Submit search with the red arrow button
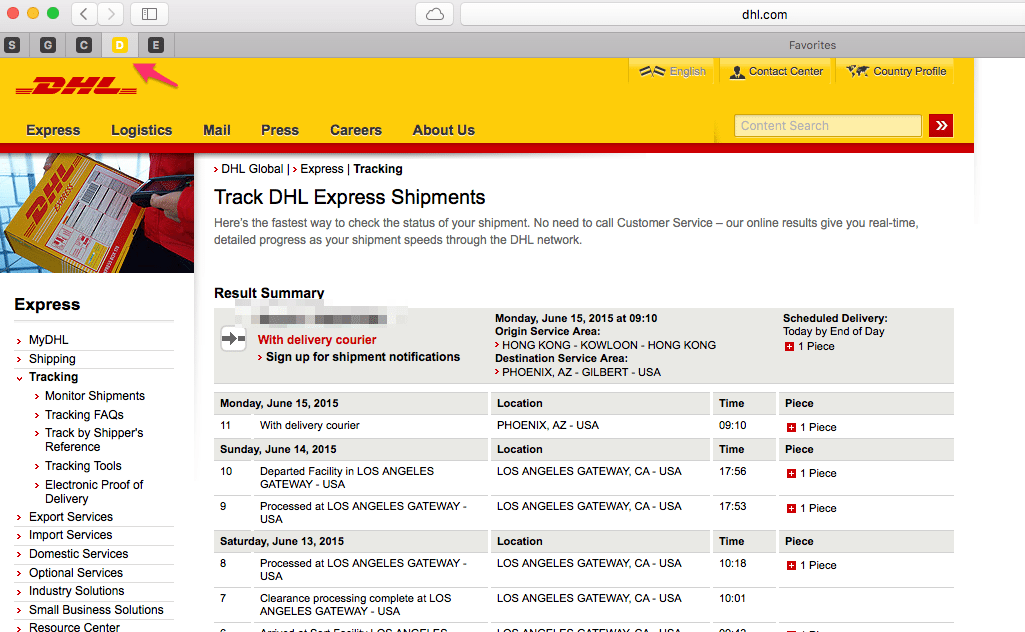This screenshot has width=1025, height=632. [x=941, y=125]
